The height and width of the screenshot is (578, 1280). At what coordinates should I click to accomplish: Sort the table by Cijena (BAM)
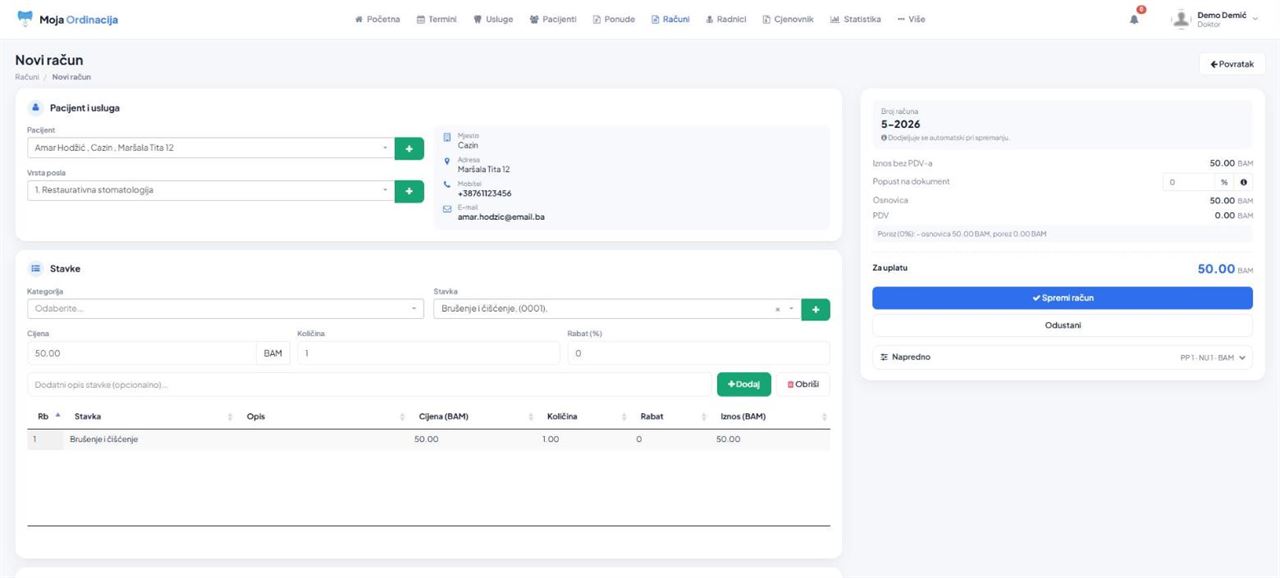[472, 416]
